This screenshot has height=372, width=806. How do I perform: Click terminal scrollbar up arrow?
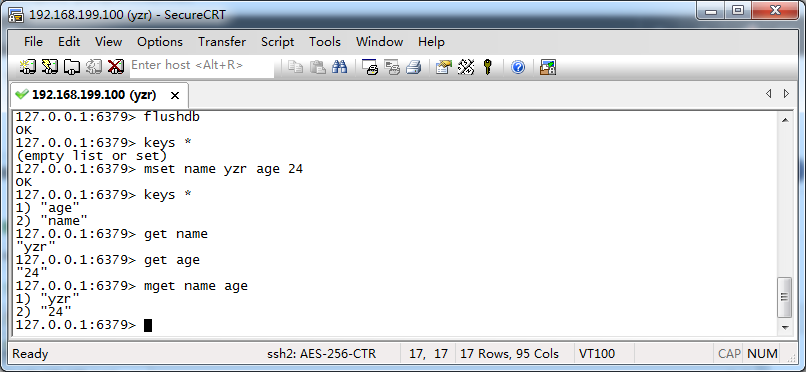(785, 120)
